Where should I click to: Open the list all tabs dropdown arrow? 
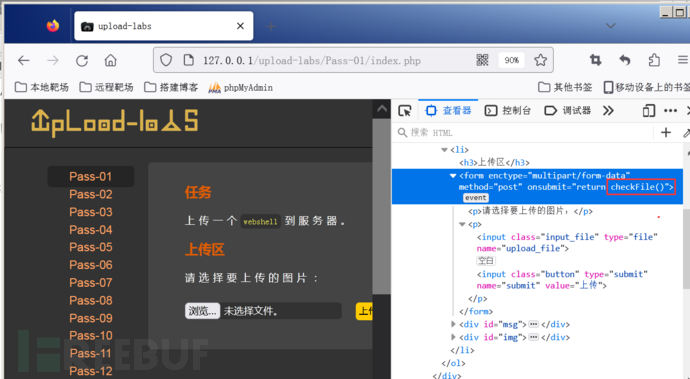[610, 26]
